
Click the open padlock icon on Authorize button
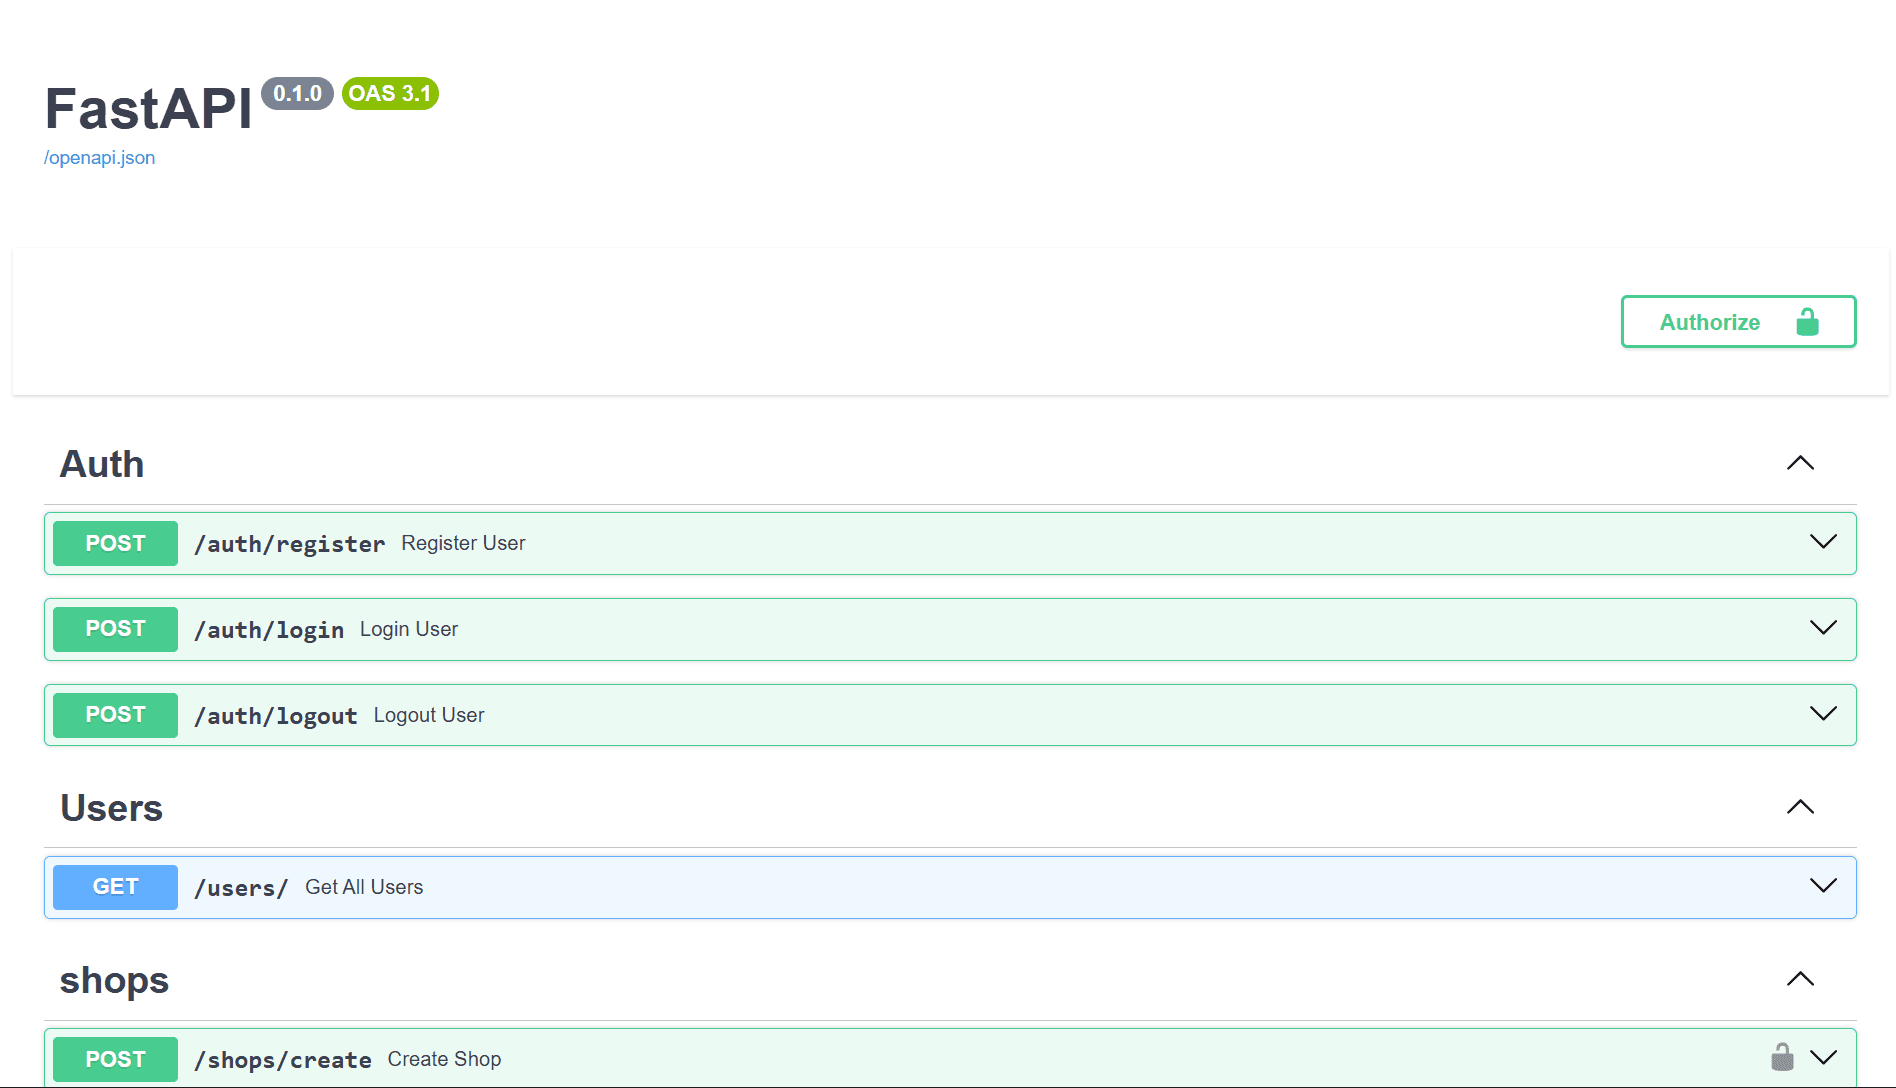click(x=1806, y=321)
